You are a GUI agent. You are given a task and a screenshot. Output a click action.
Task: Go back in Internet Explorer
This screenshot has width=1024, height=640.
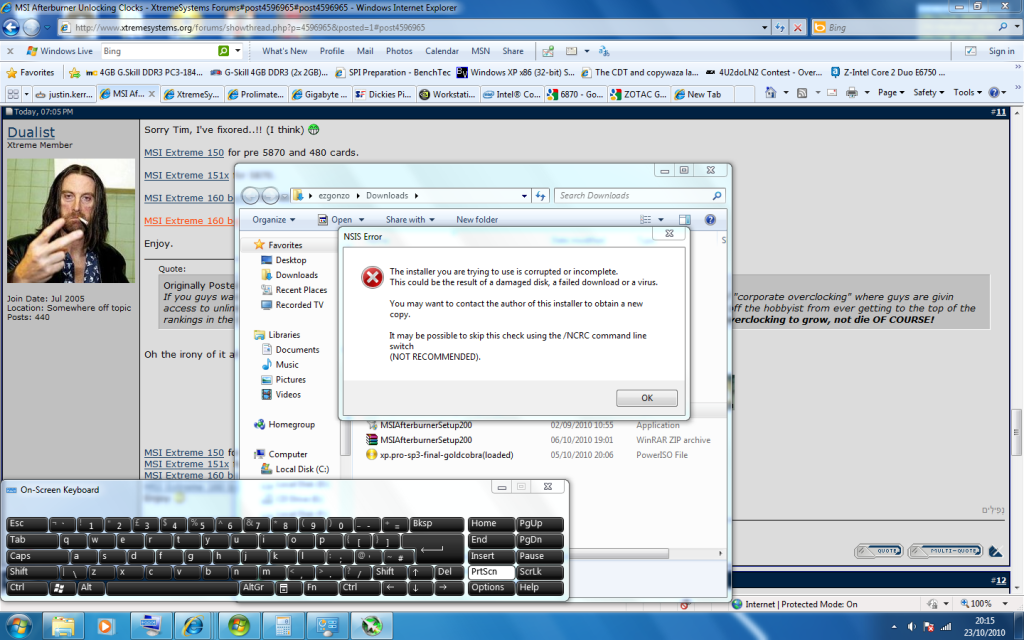point(11,27)
